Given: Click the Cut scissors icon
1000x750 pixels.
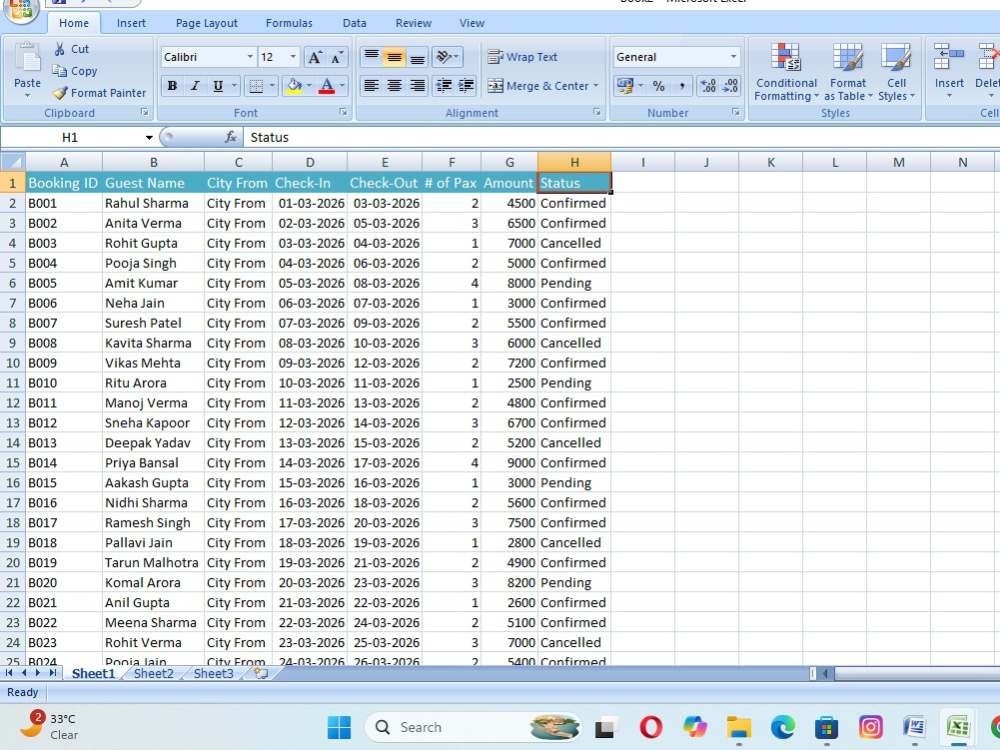Looking at the screenshot, I should tap(60, 49).
